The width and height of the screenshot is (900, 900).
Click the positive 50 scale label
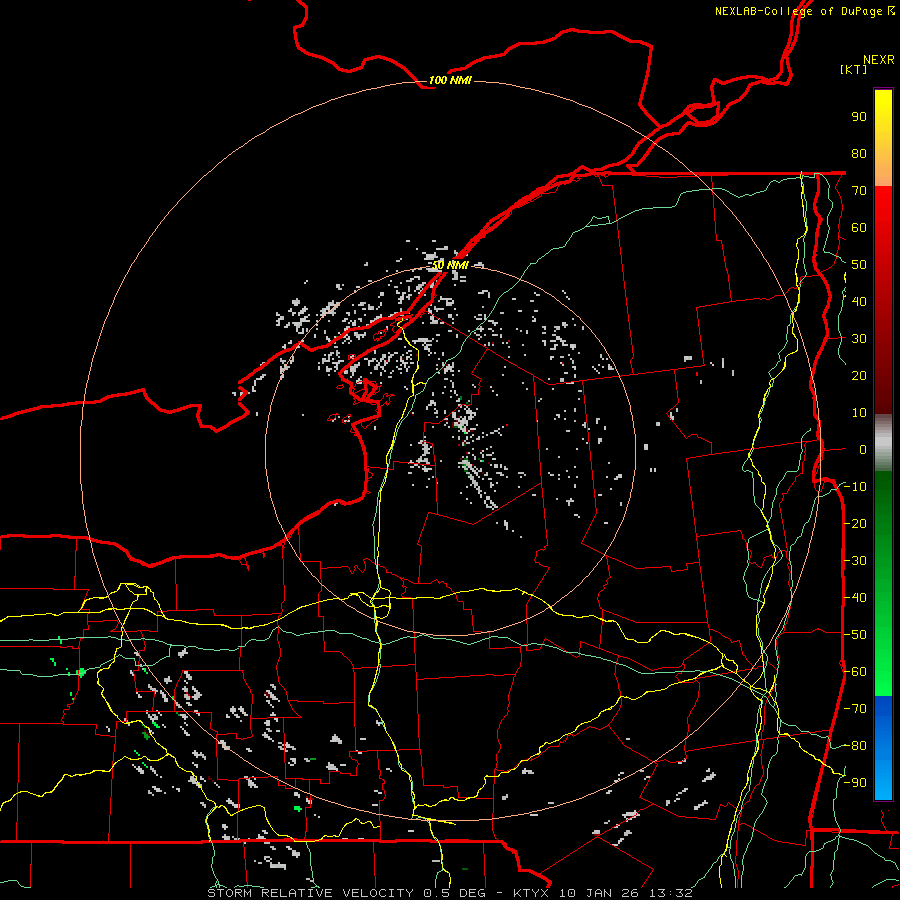tap(859, 265)
